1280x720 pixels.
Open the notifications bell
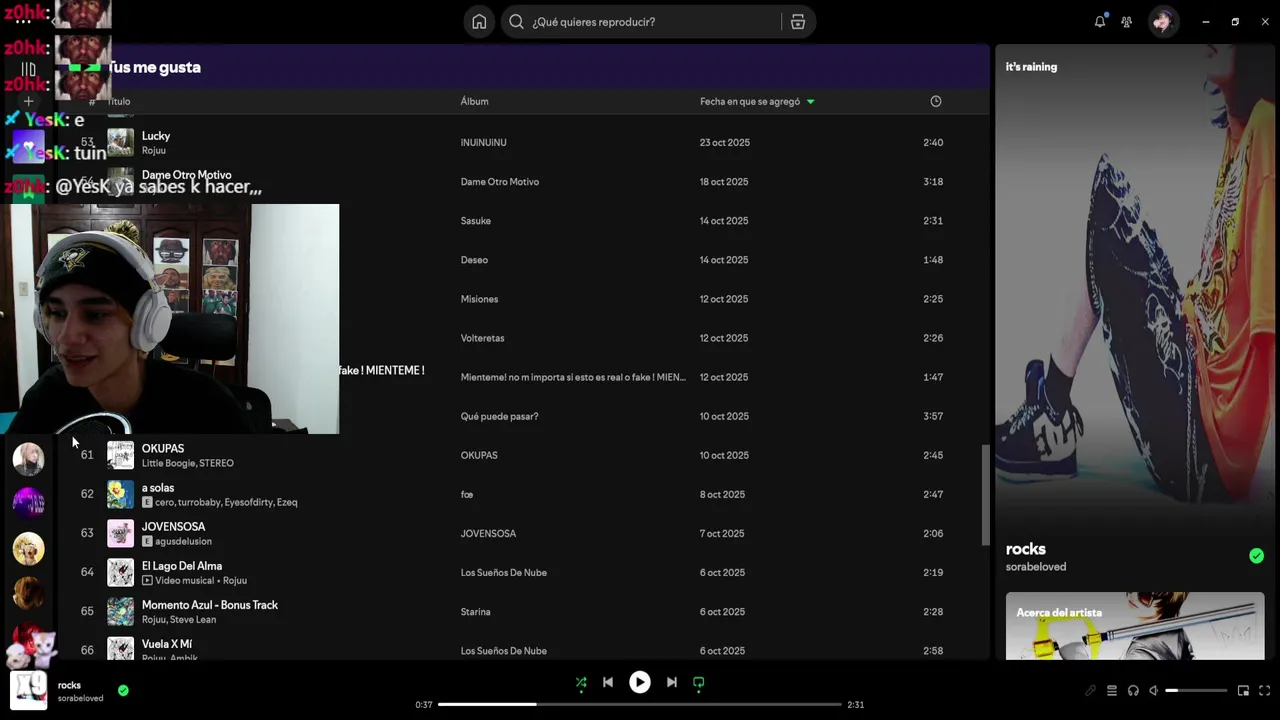[1100, 21]
